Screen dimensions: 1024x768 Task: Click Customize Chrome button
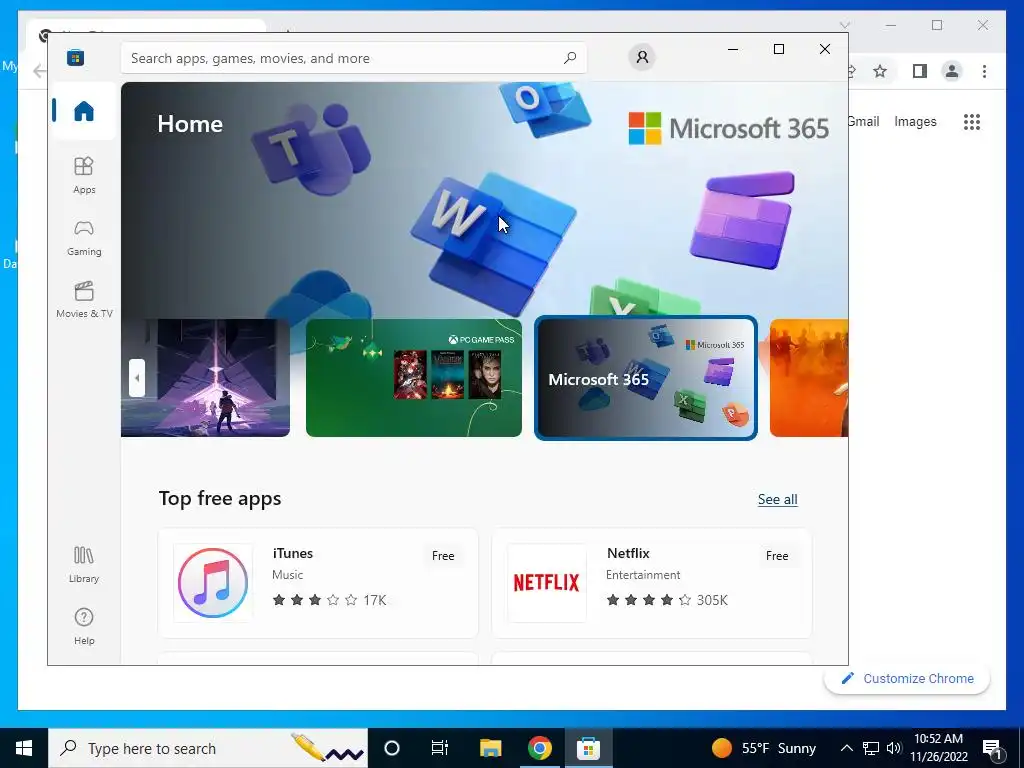[907, 679]
